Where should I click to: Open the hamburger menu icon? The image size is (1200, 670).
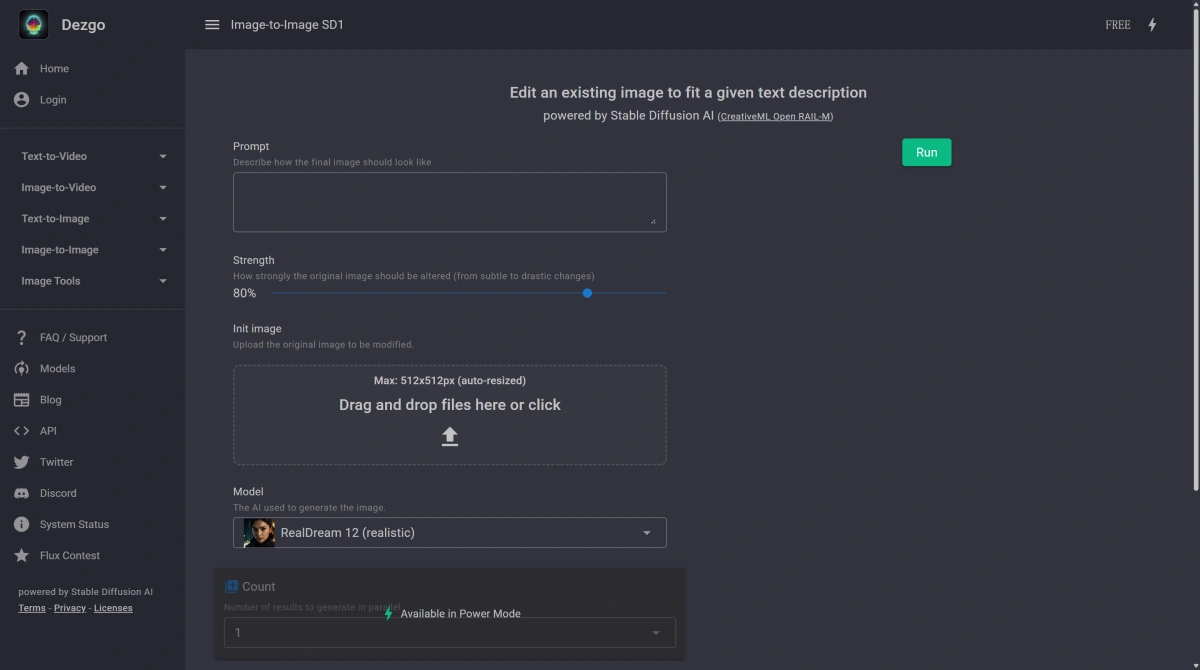pos(212,25)
